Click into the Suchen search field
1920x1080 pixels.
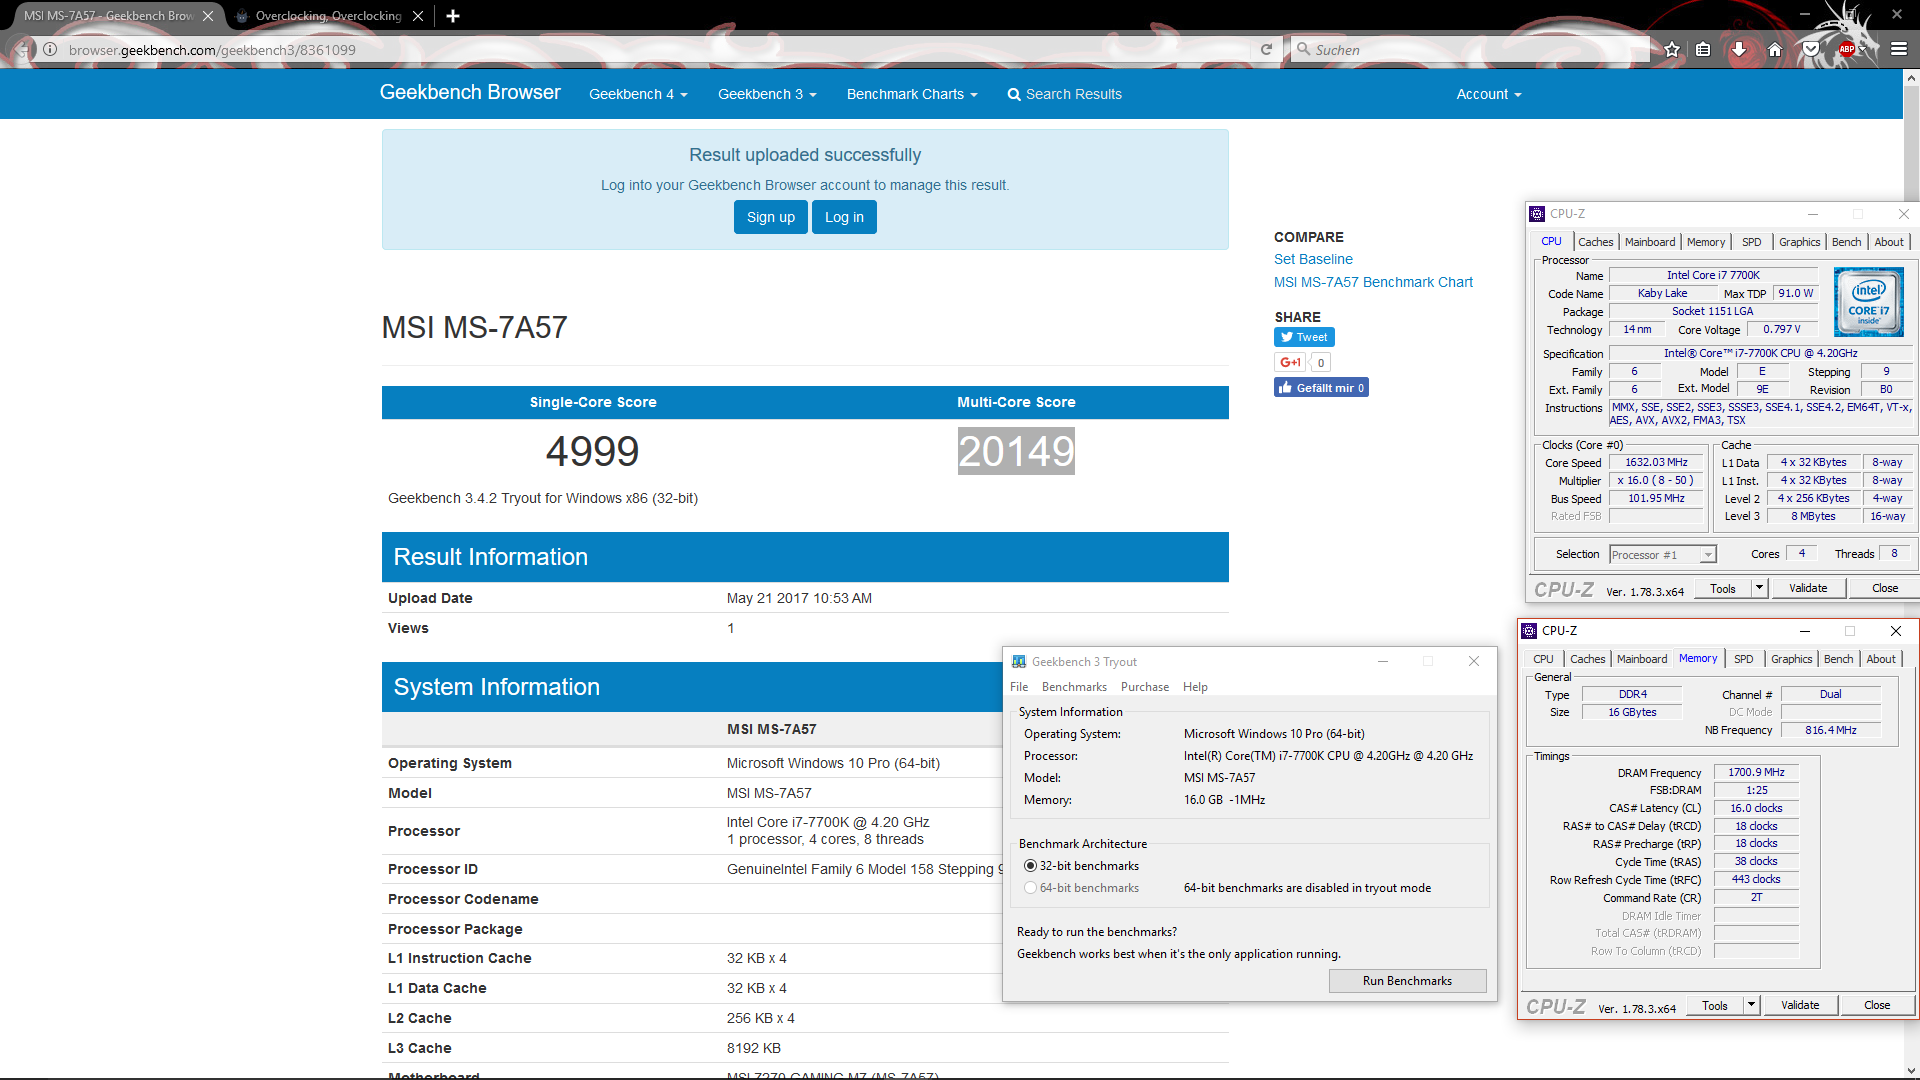point(1470,49)
